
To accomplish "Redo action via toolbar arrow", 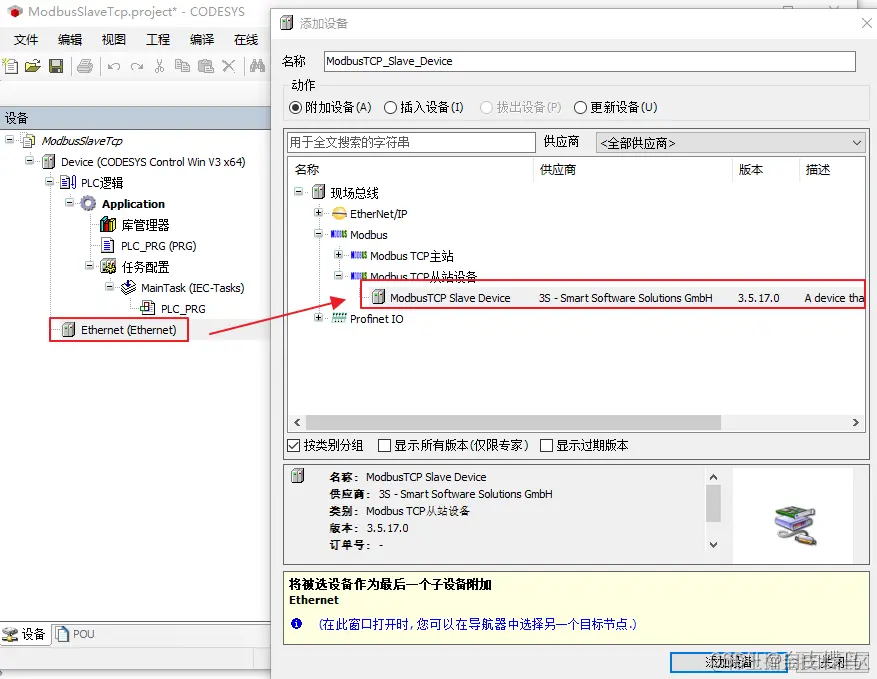I will (136, 67).
